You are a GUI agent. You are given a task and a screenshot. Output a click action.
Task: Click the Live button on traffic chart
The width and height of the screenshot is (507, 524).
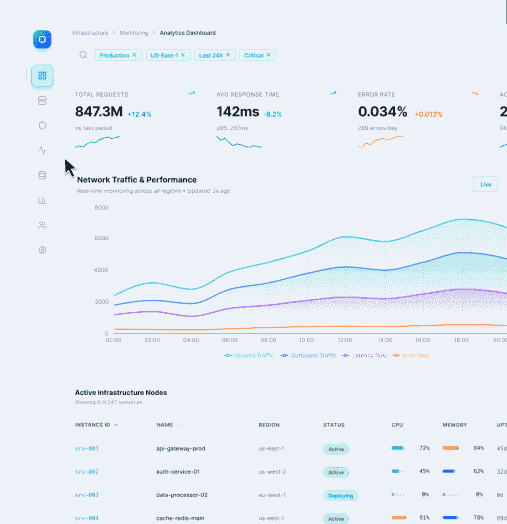click(485, 184)
